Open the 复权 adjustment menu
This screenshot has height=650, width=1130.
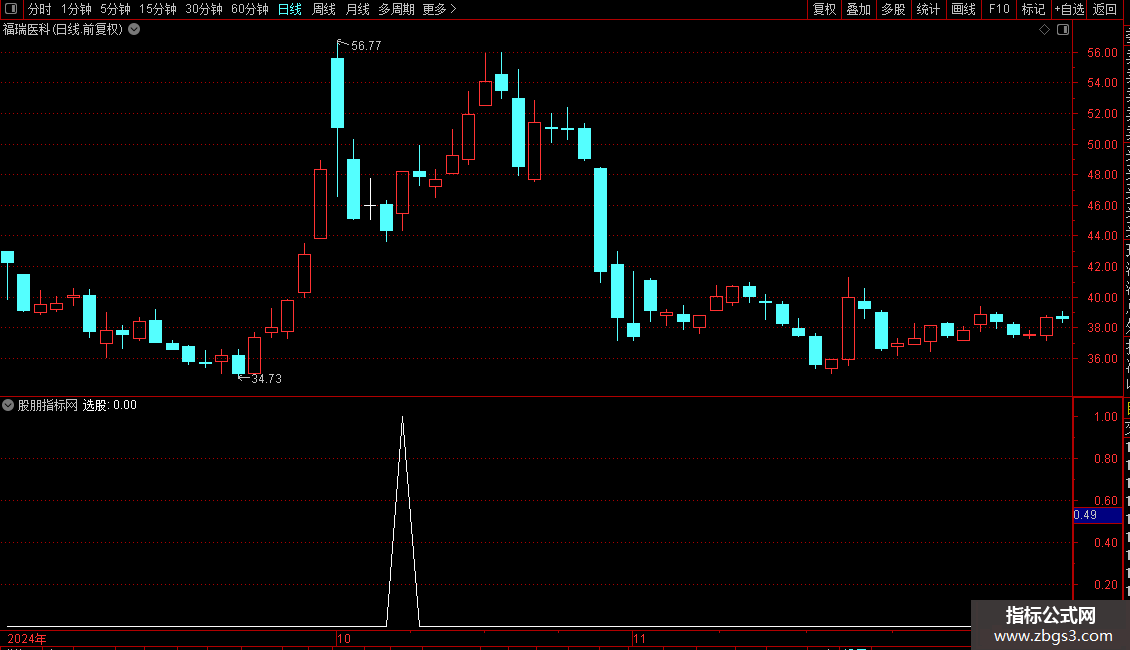[x=824, y=9]
